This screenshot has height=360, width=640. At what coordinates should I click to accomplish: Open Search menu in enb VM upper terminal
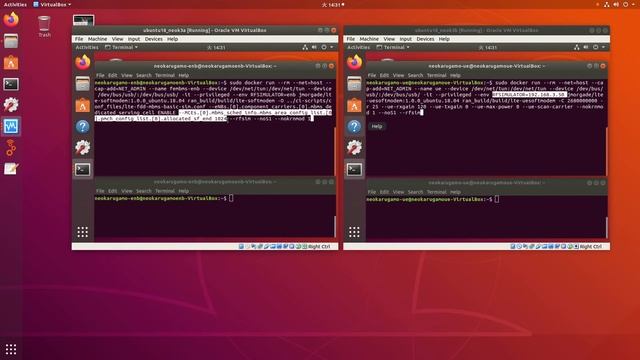(x=144, y=76)
